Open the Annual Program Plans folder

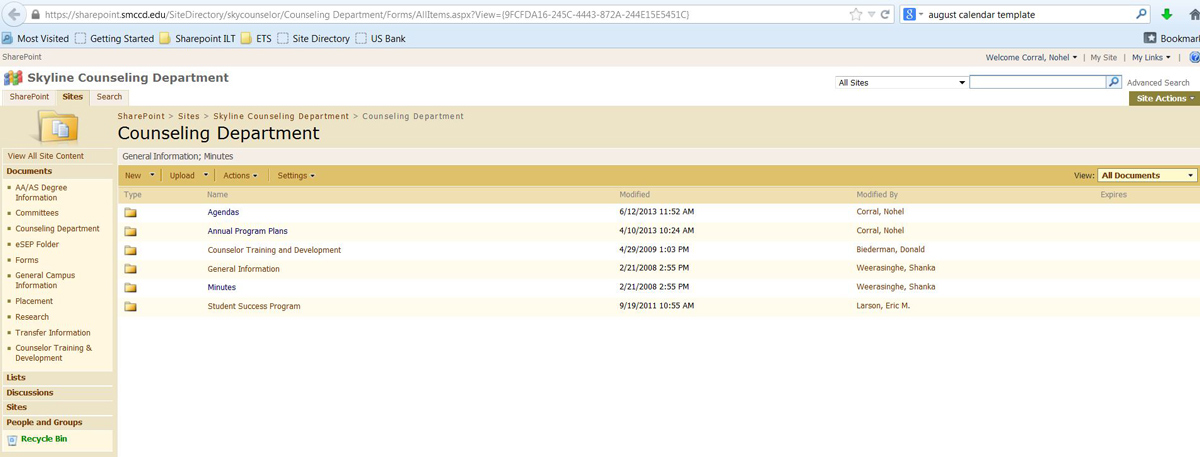(x=247, y=231)
